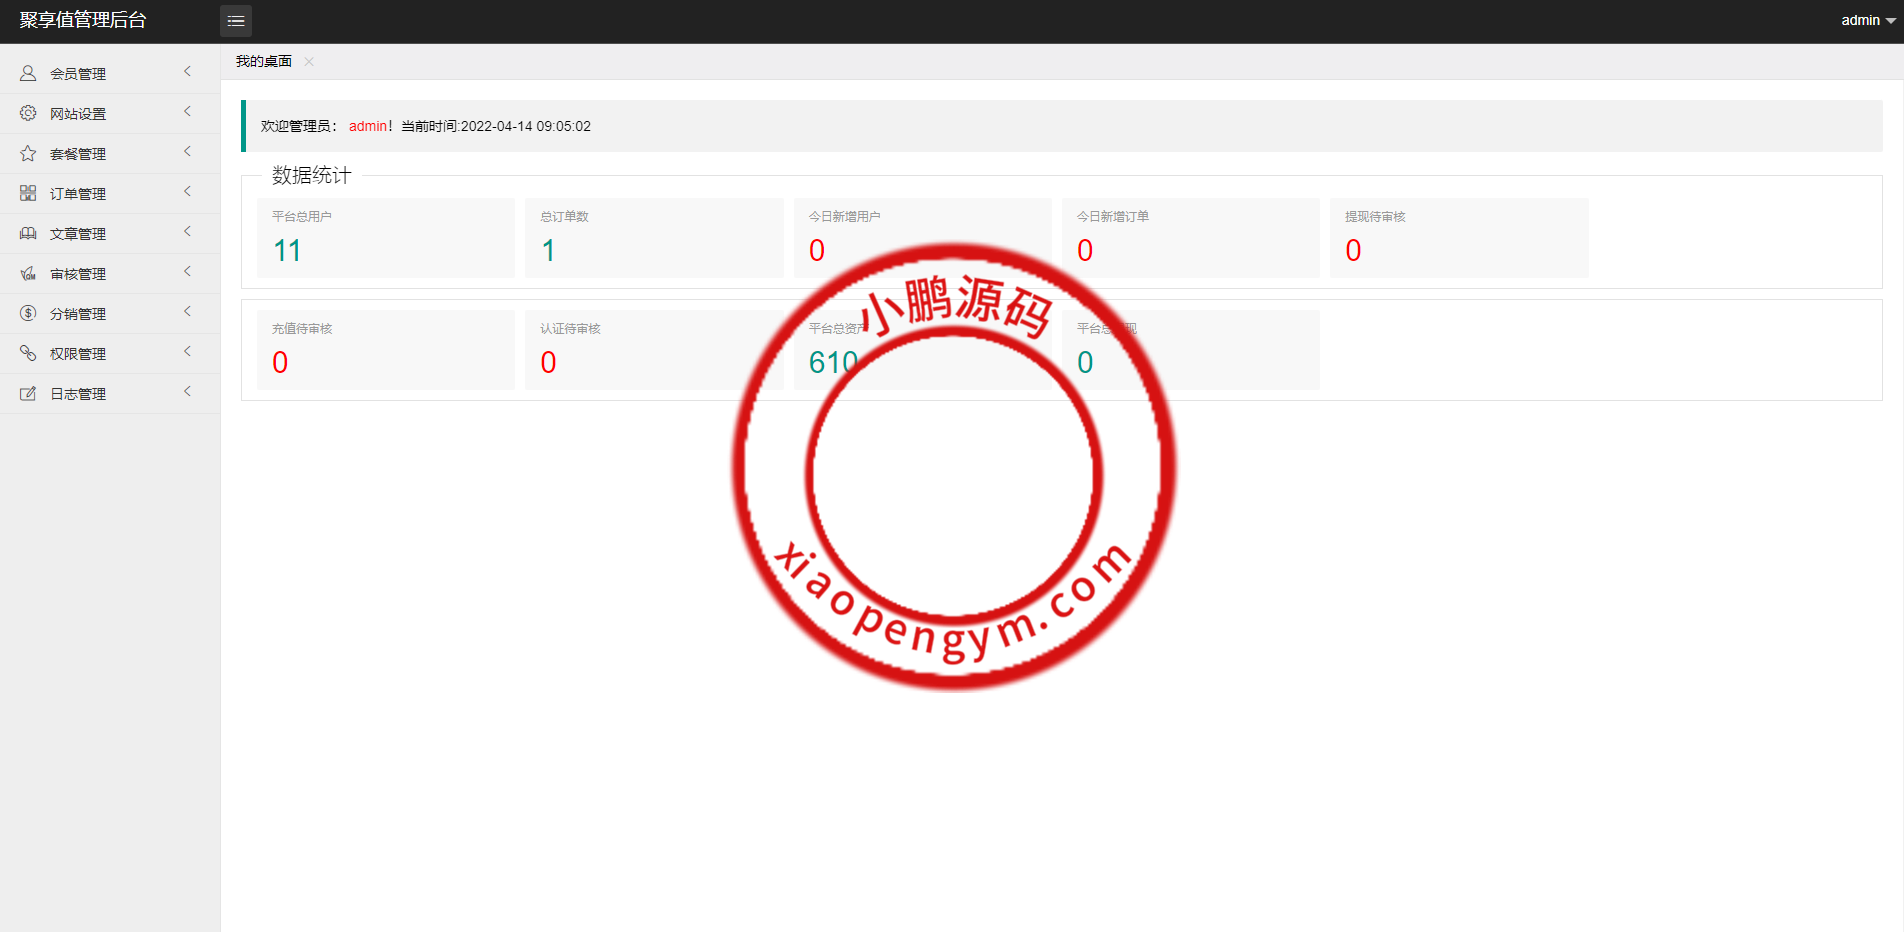
Task: Click the star icon beside 套餐管理
Action: 28,153
